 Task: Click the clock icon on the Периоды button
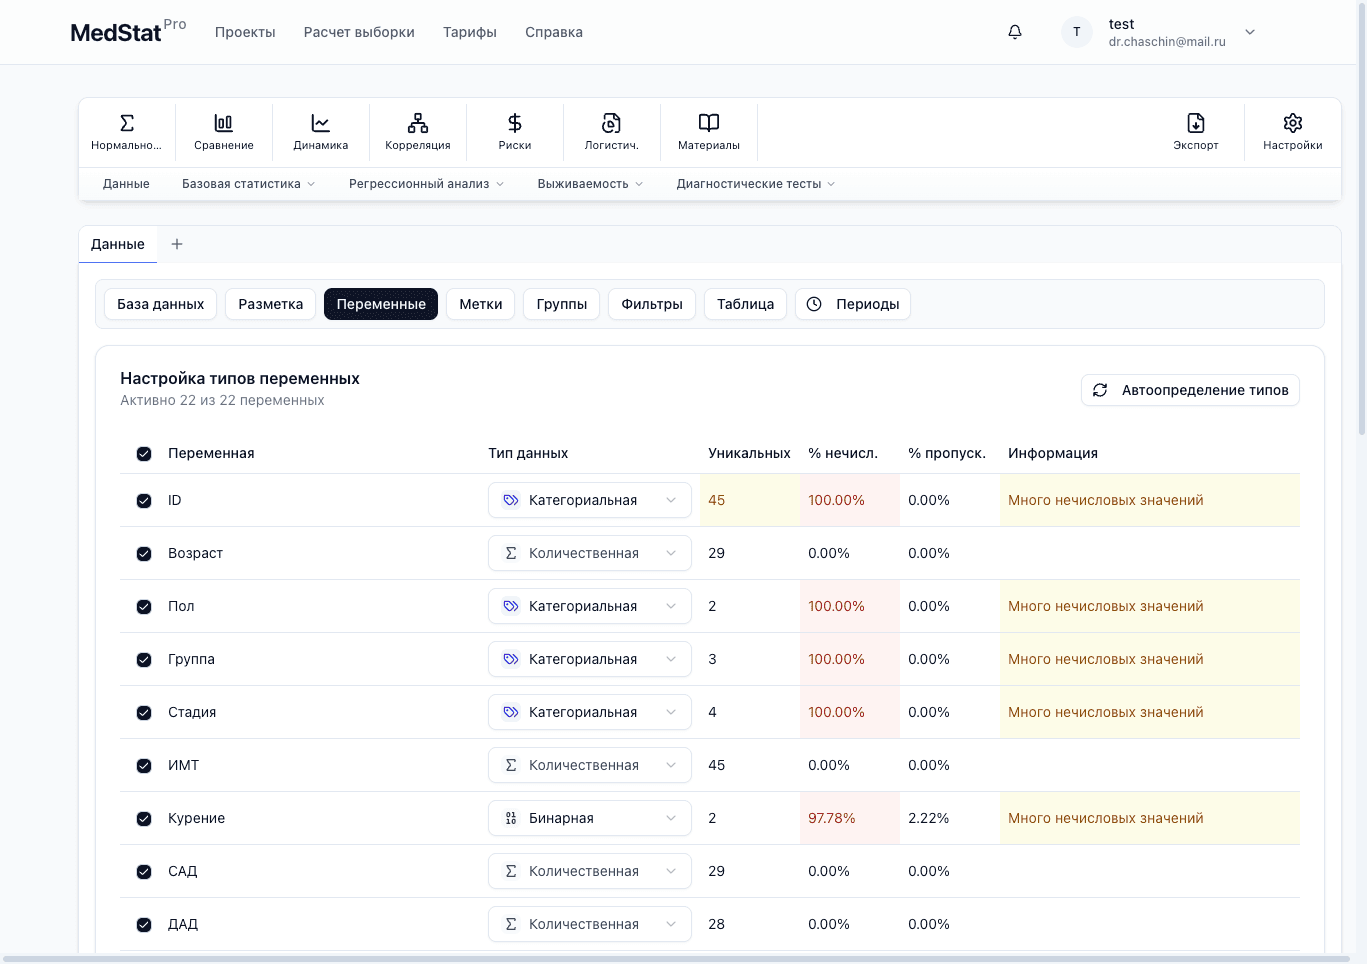point(814,304)
